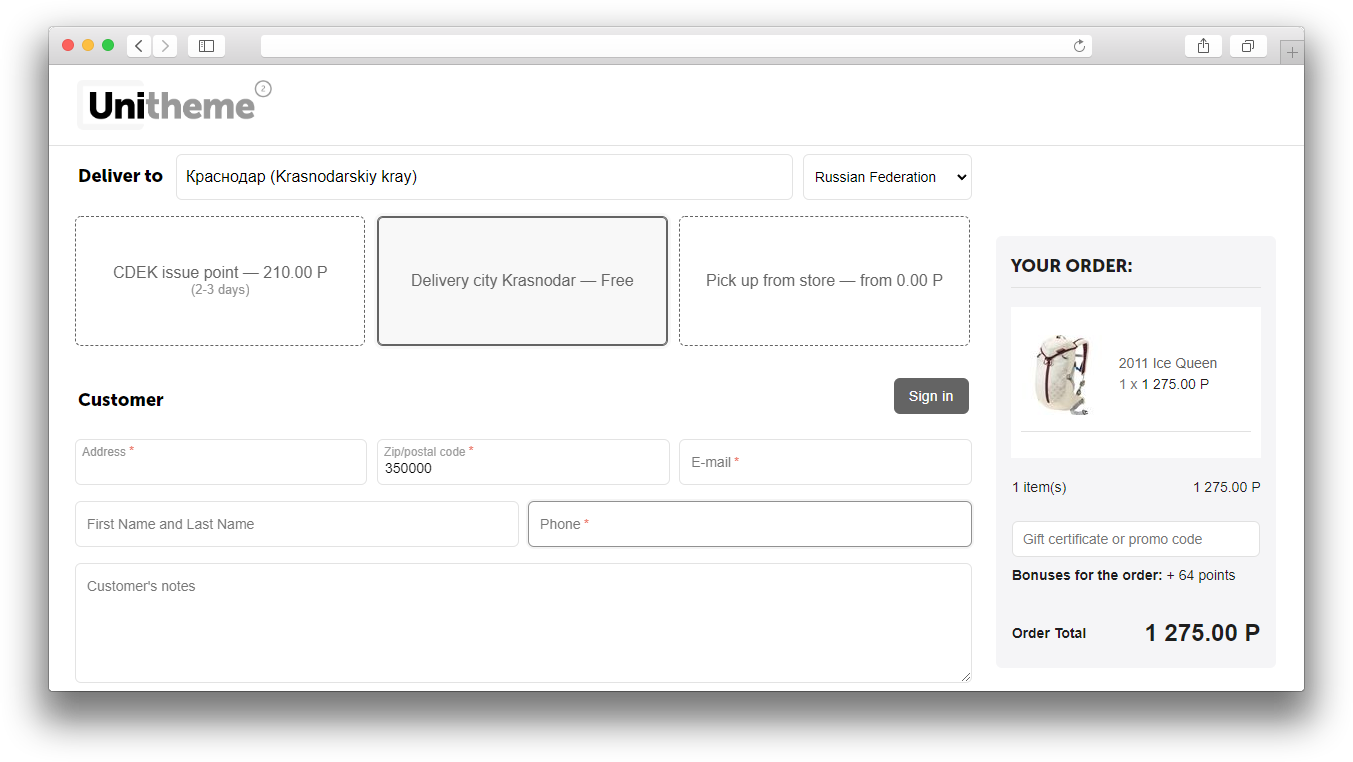Click the Gift certificate or promo code field
Image resolution: width=1353 pixels, height=762 pixels.
[x=1135, y=539]
